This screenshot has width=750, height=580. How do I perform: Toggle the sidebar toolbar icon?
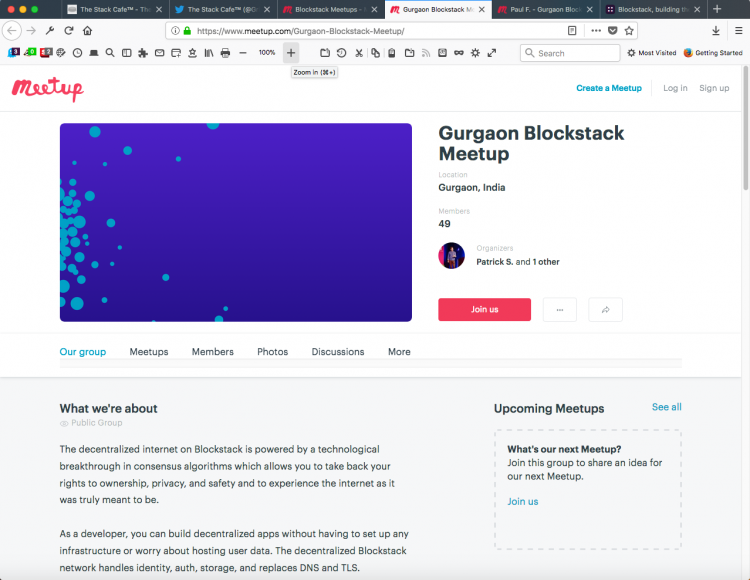click(x=126, y=53)
